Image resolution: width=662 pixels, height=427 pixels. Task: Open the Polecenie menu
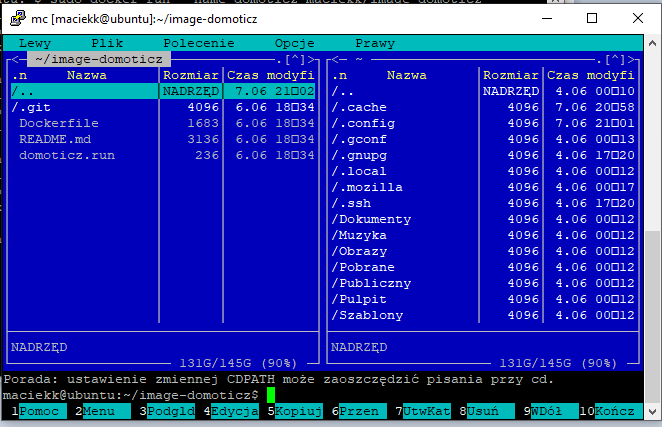(198, 43)
